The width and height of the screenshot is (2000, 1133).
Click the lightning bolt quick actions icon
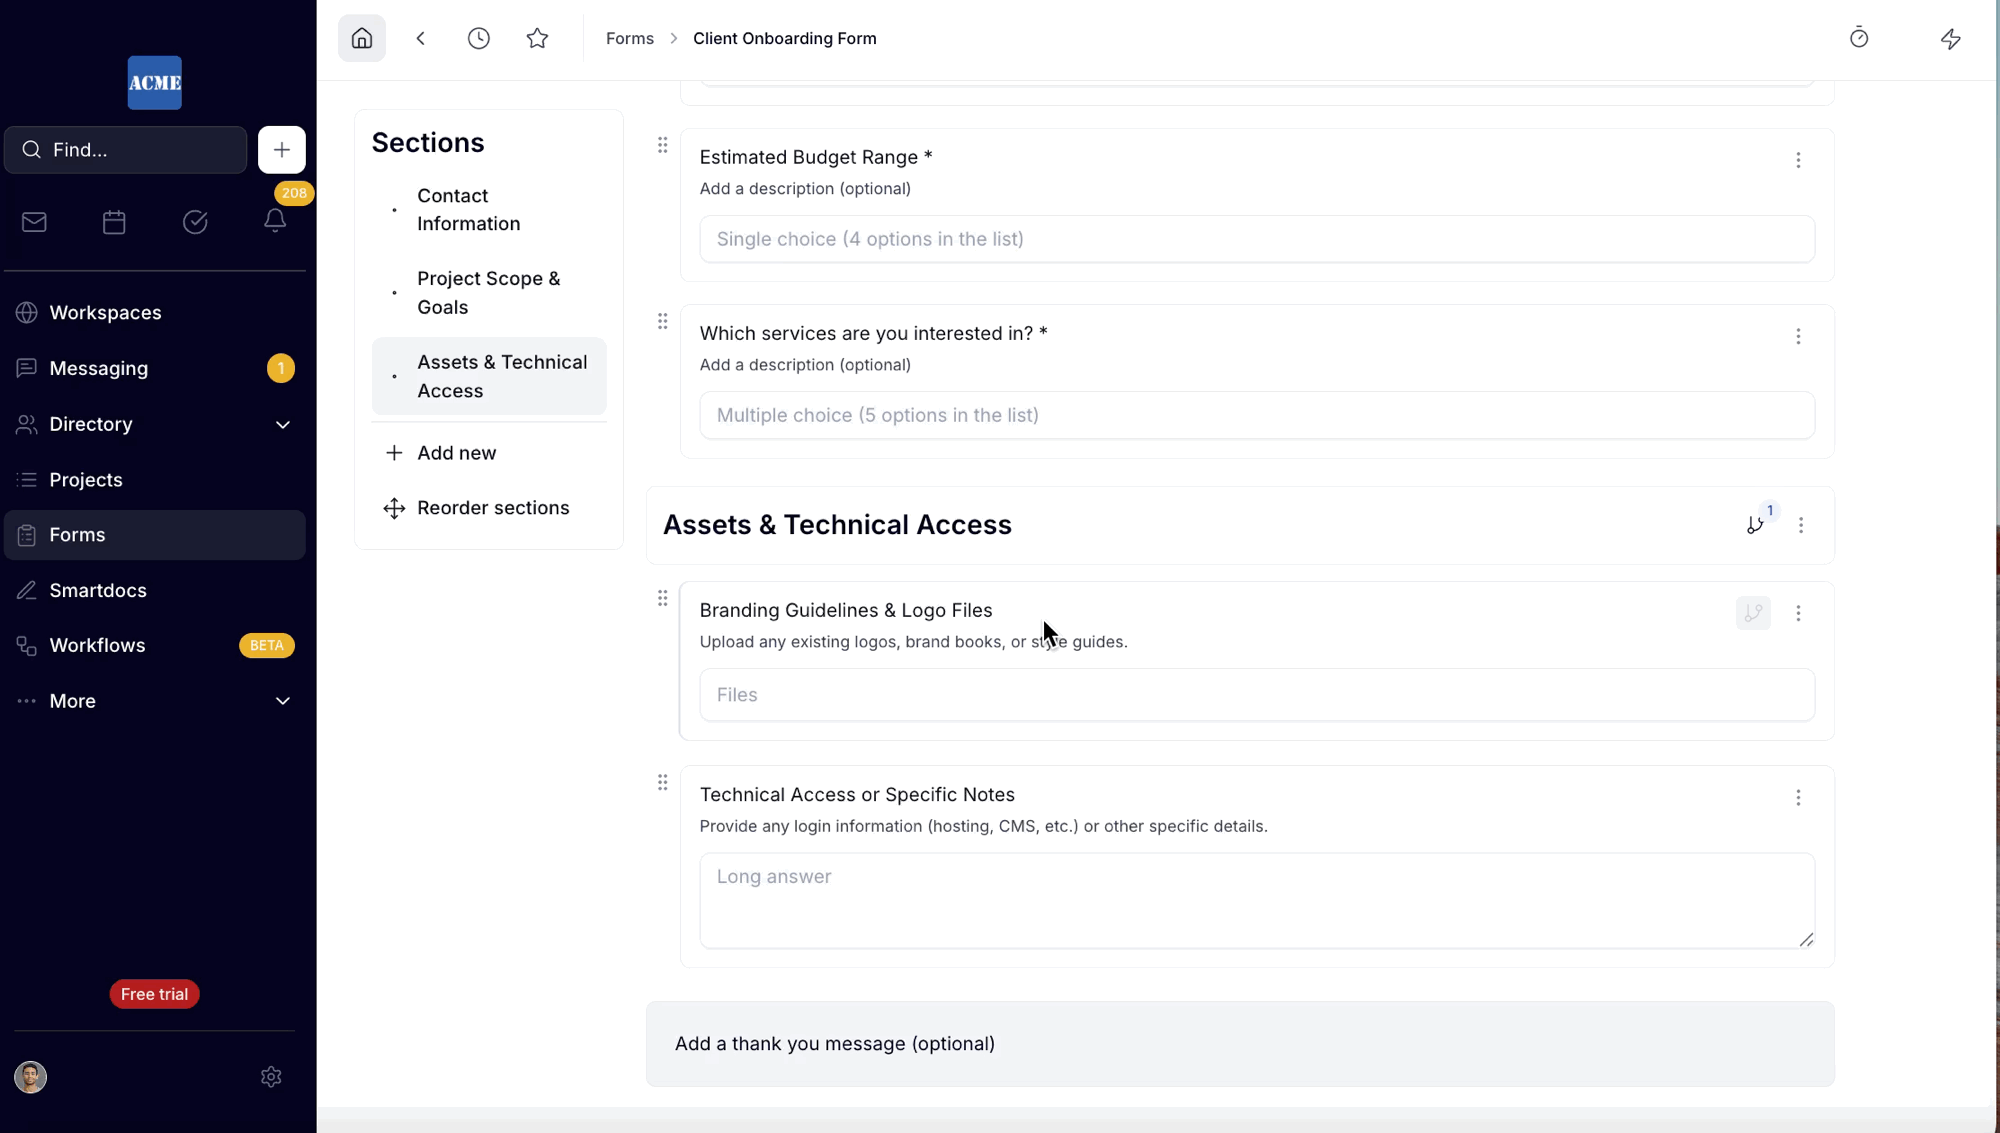pyautogui.click(x=1950, y=39)
